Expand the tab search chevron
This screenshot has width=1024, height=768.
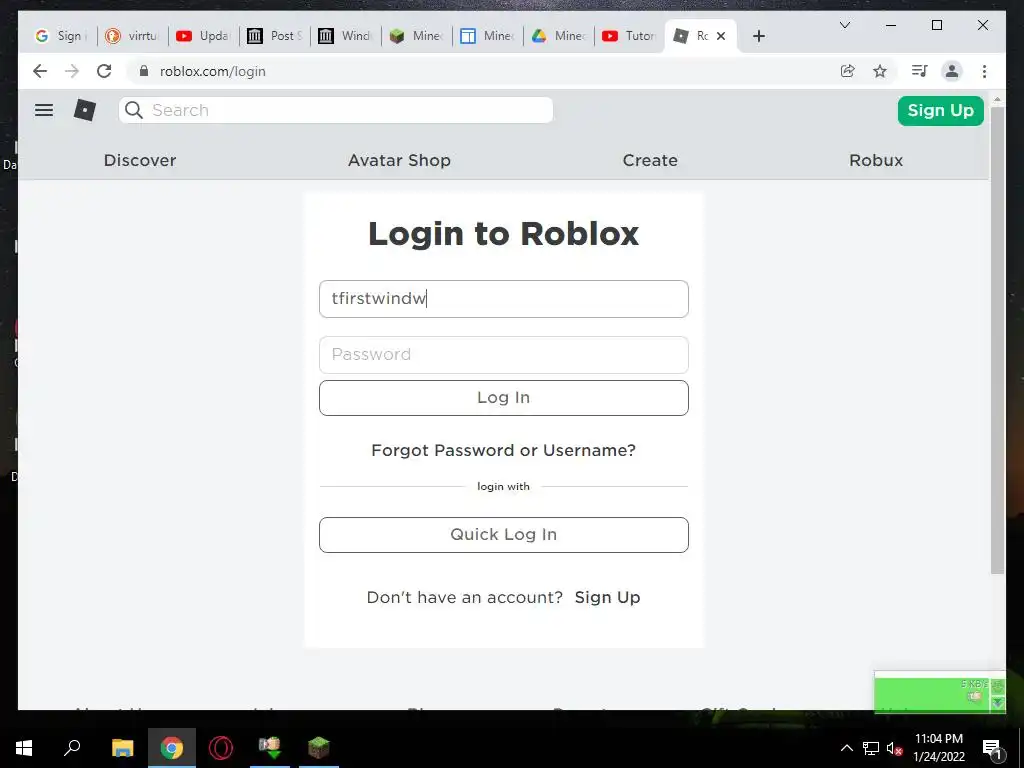pyautogui.click(x=844, y=25)
